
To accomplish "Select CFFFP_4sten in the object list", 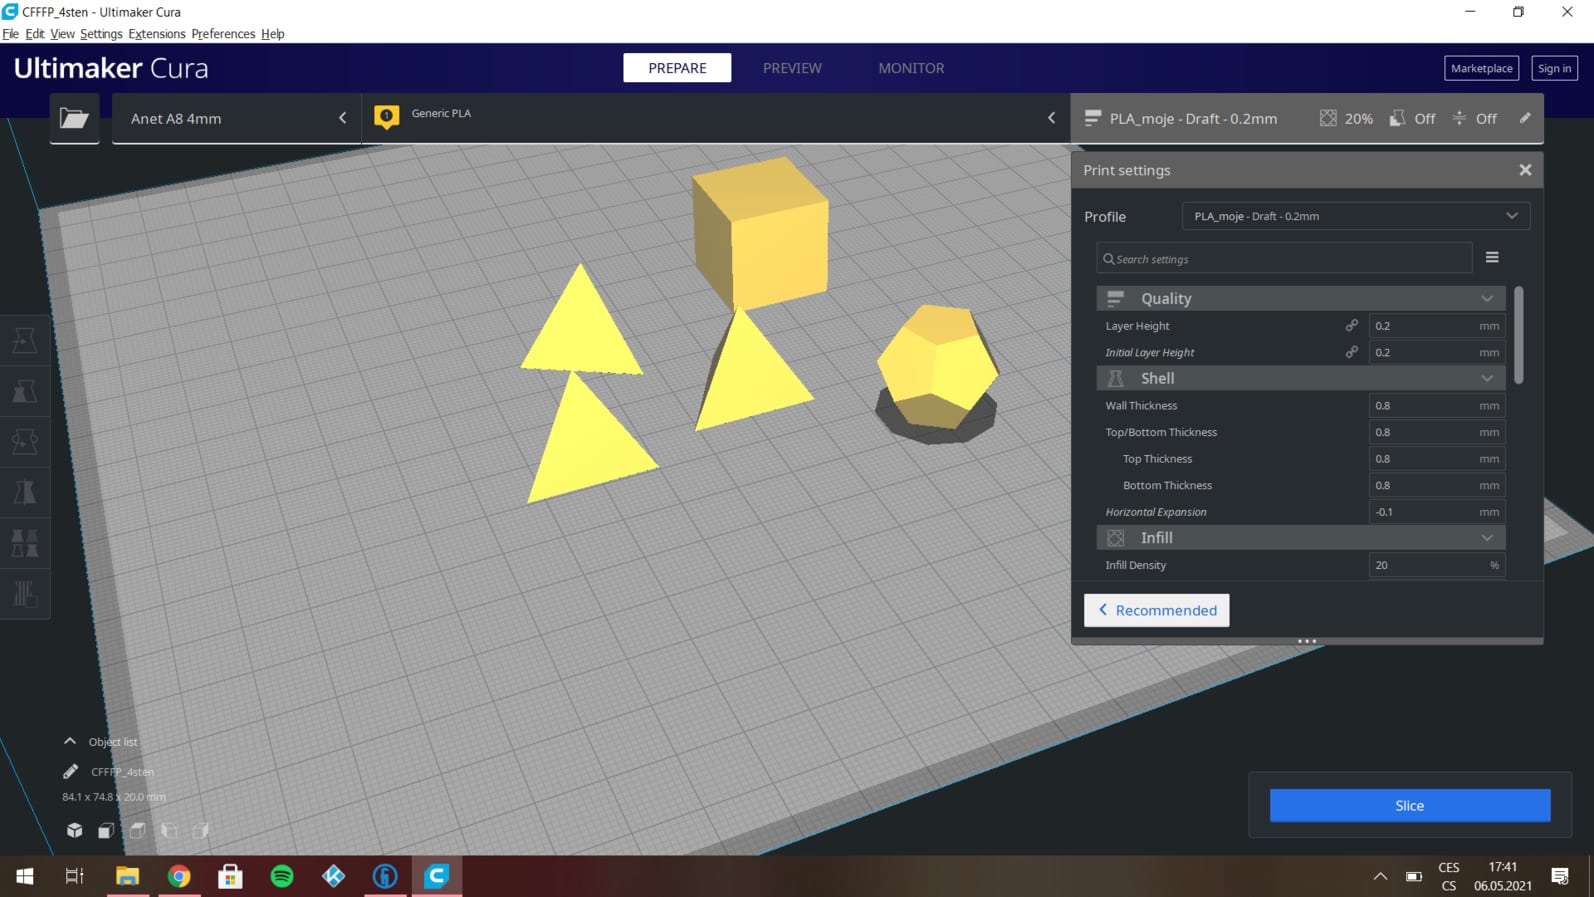I will click(x=123, y=772).
